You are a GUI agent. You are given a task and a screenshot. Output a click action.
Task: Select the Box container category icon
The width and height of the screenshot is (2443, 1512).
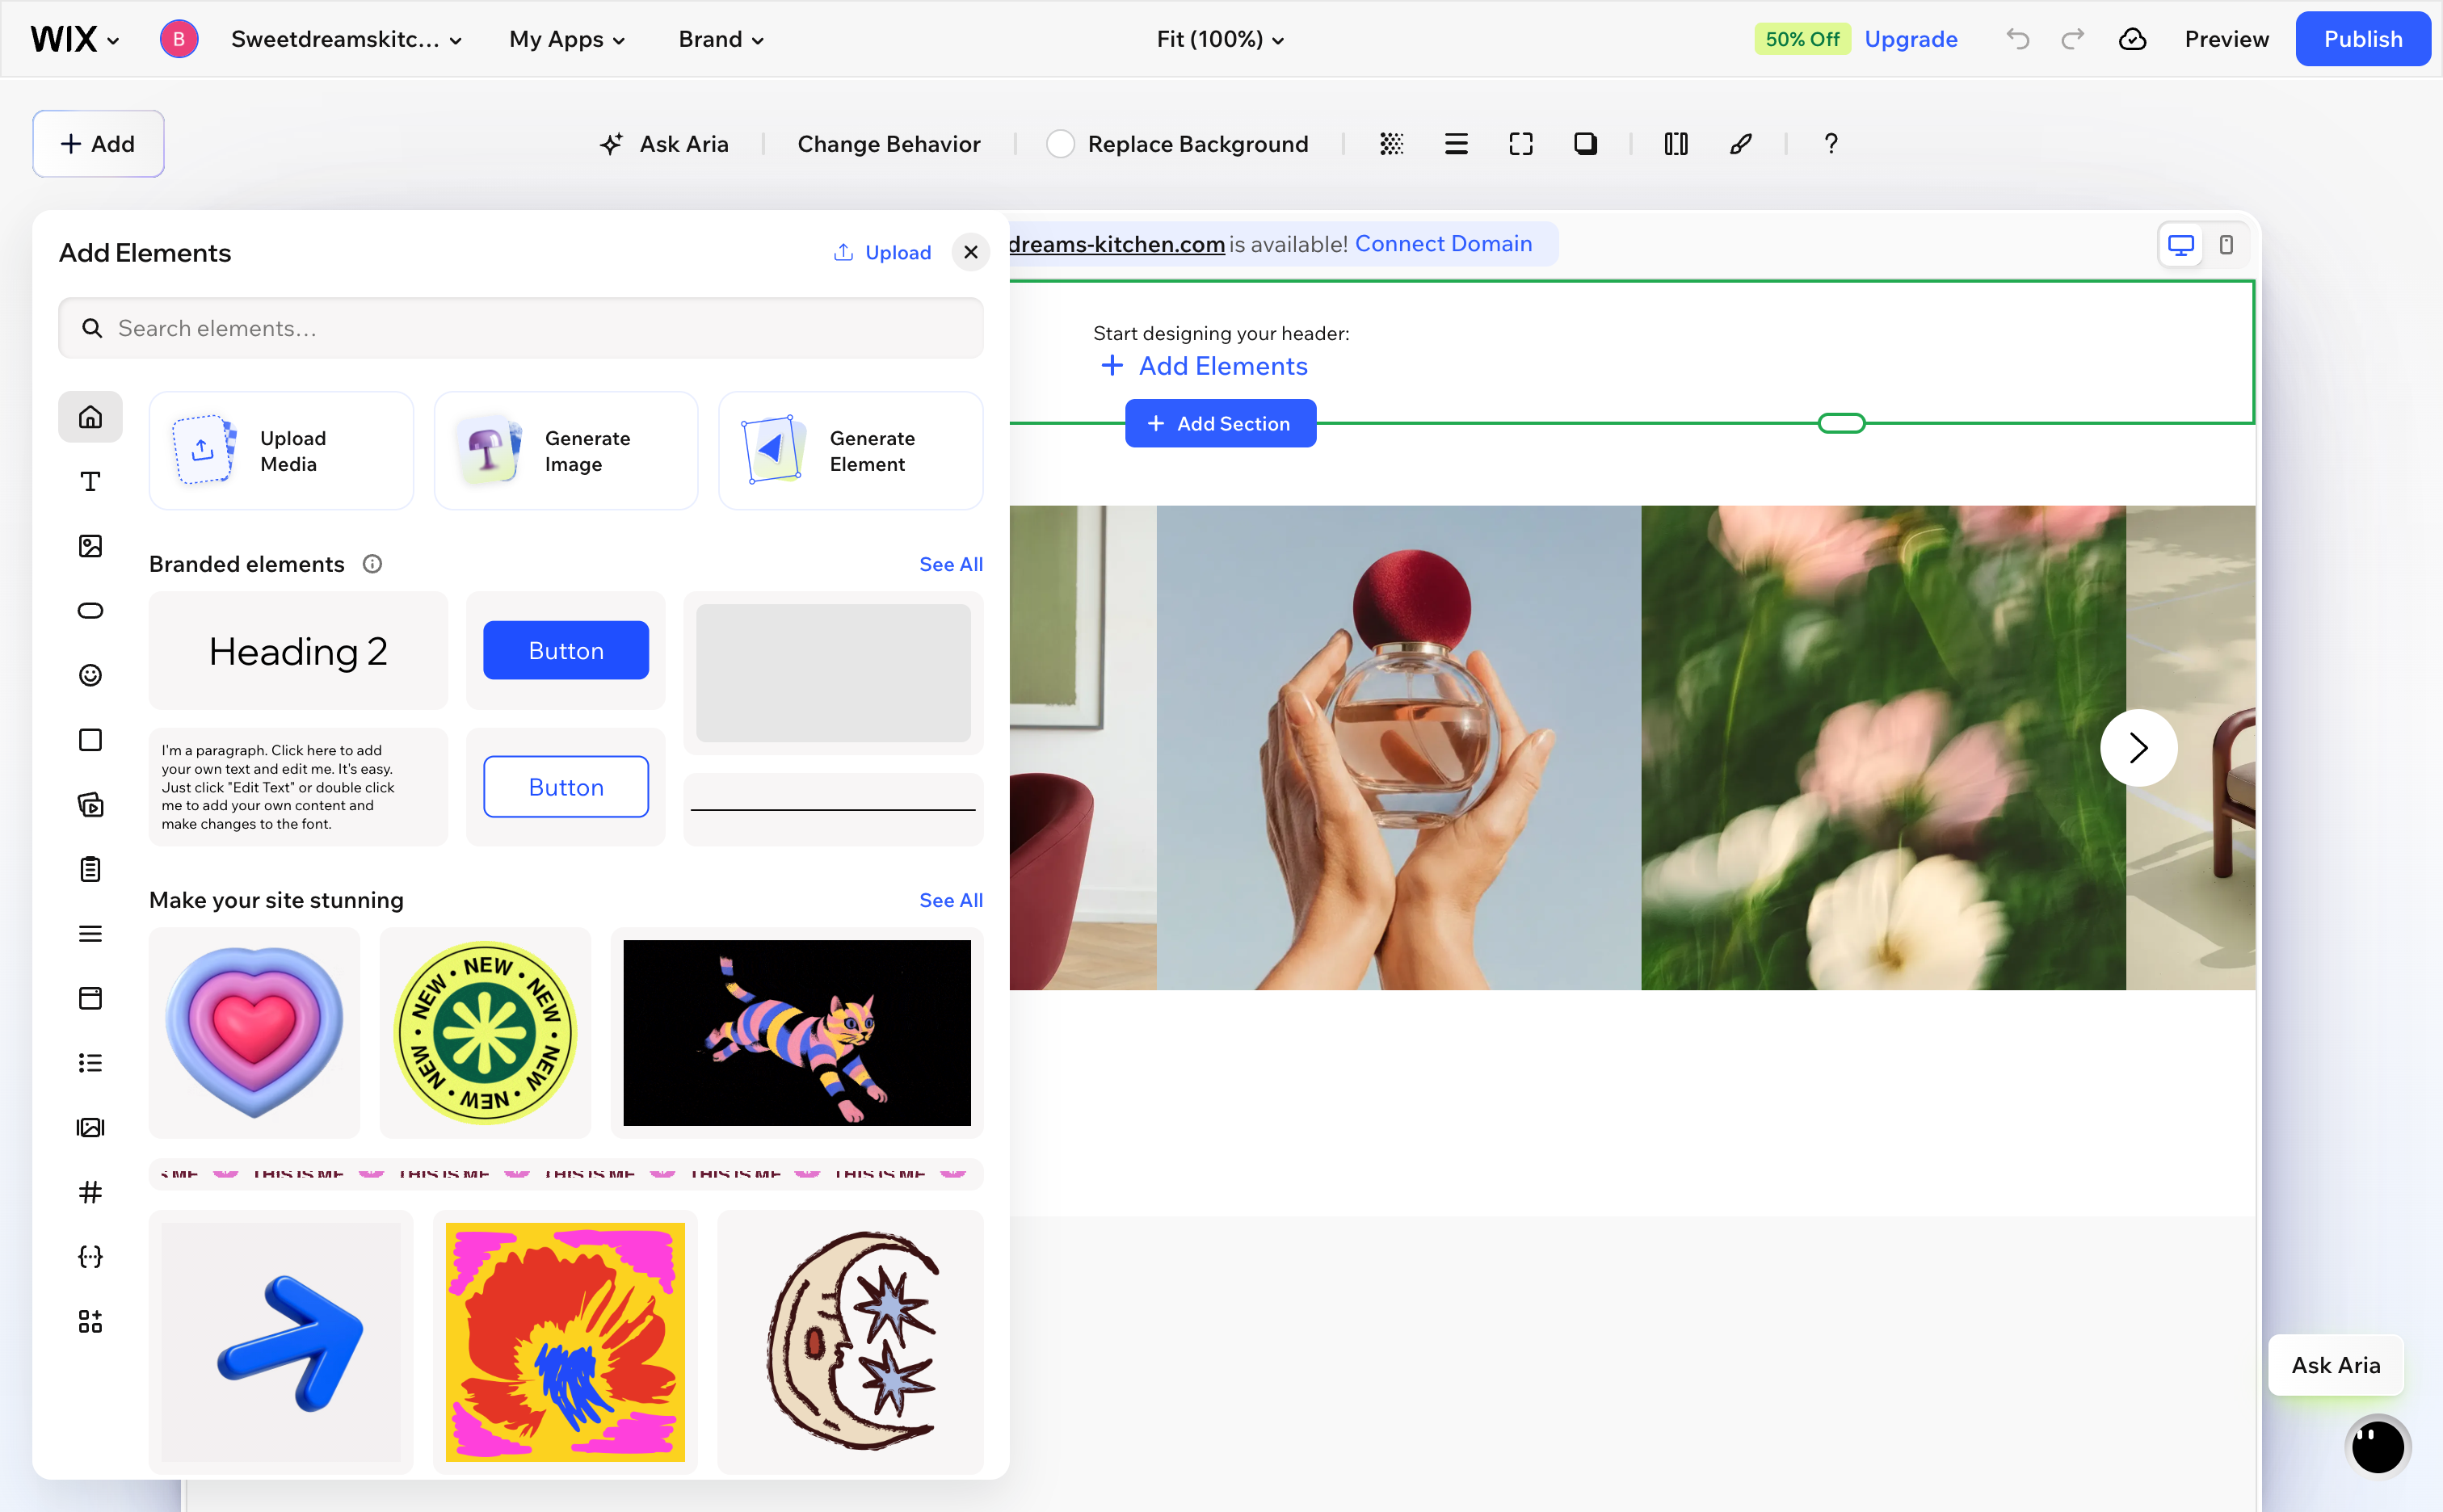90,740
